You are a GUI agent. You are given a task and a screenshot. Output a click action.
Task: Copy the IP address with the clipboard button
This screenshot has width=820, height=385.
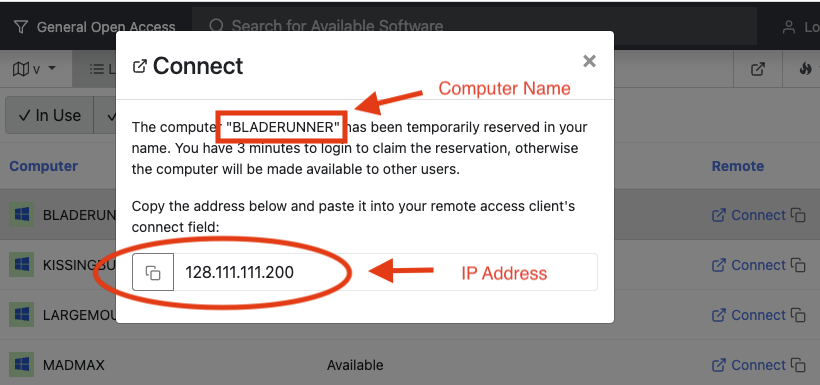(153, 272)
